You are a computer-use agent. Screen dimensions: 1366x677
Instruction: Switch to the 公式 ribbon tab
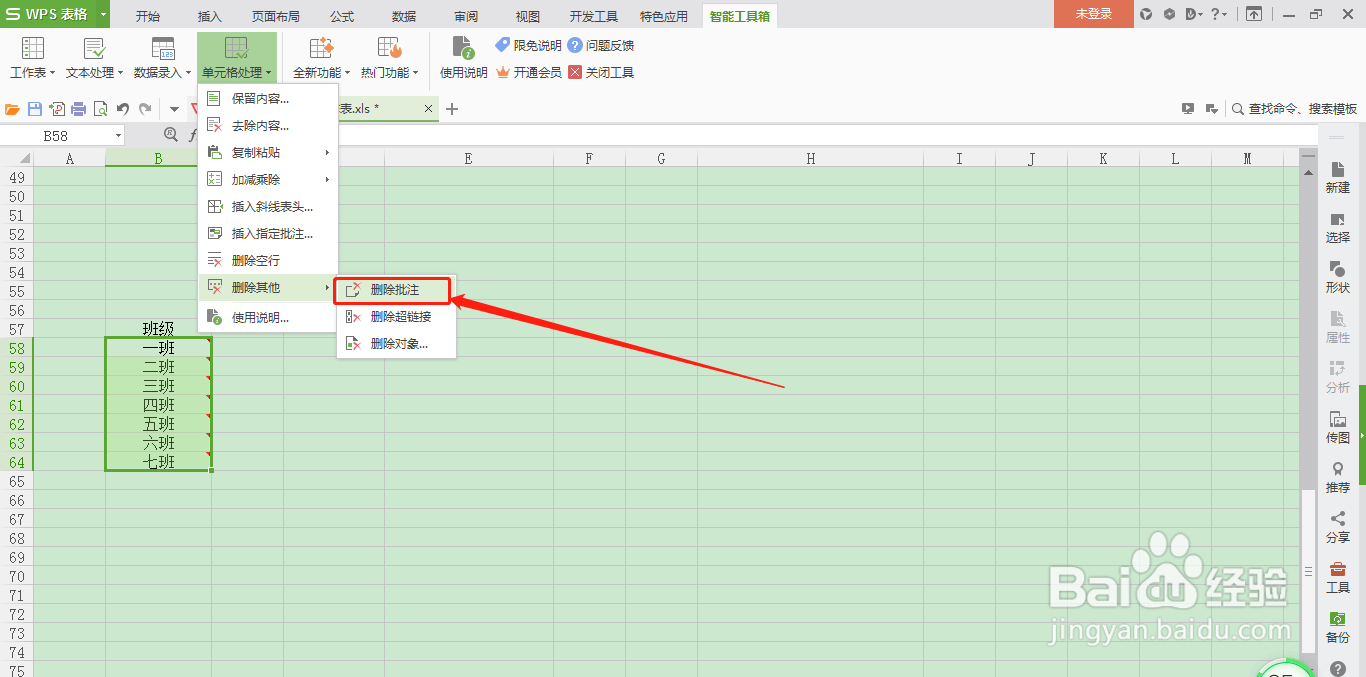342,15
